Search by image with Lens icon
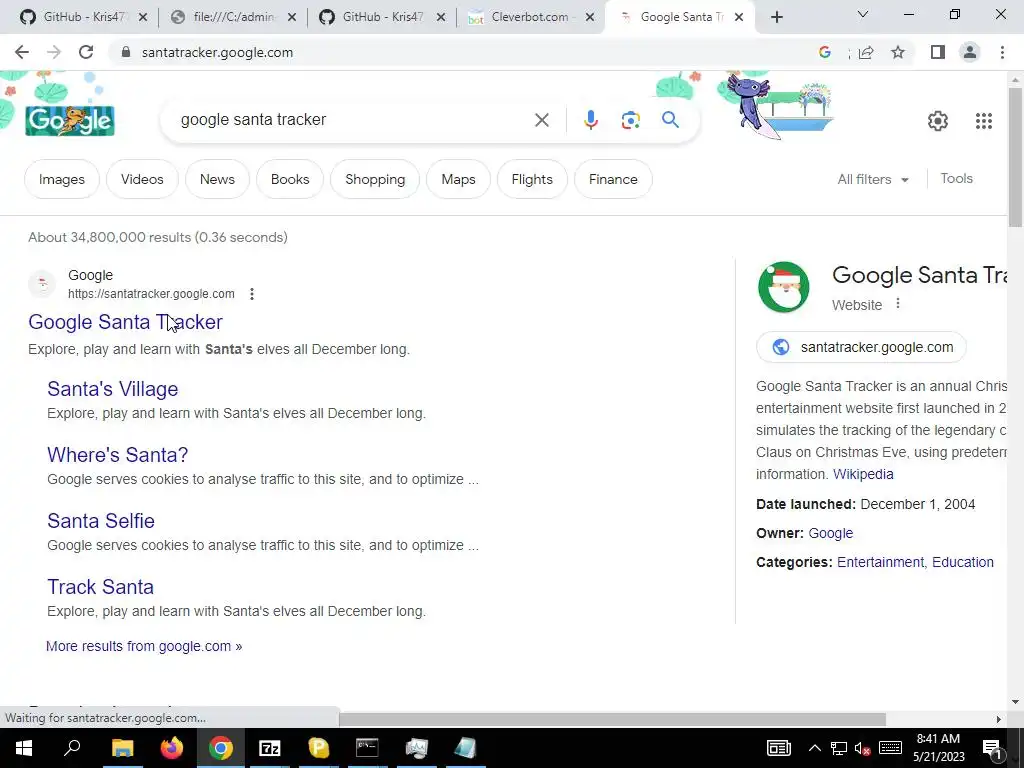Image resolution: width=1024 pixels, height=768 pixels. coord(630,120)
